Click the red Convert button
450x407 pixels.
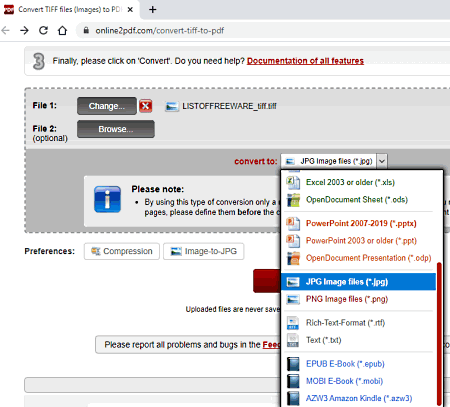(267, 281)
